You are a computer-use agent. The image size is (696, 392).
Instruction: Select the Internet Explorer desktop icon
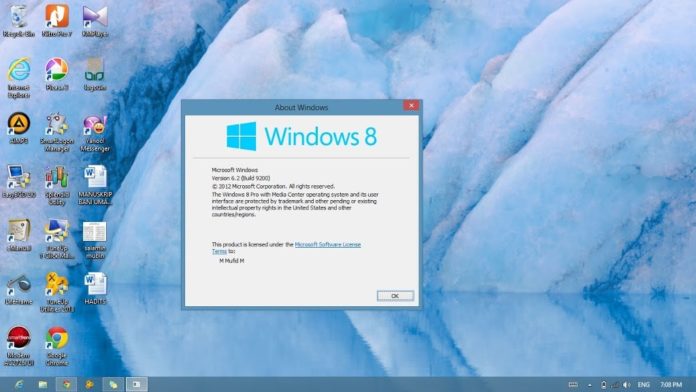tap(19, 78)
